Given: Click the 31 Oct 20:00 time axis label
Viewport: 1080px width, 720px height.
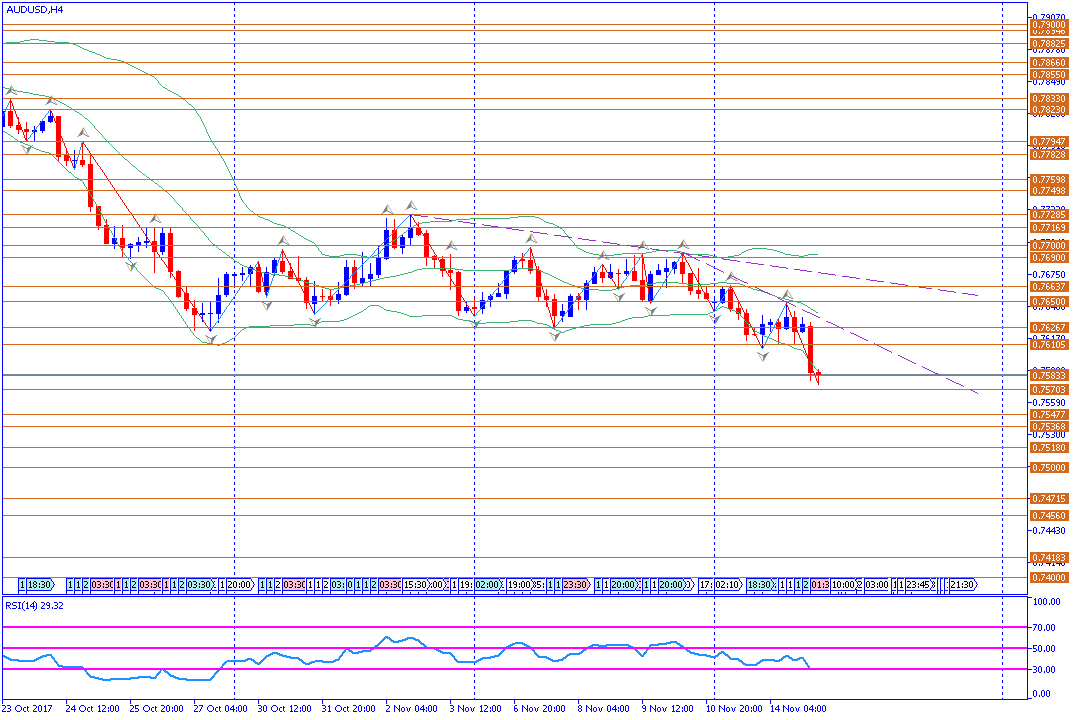Looking at the screenshot, I should [349, 708].
